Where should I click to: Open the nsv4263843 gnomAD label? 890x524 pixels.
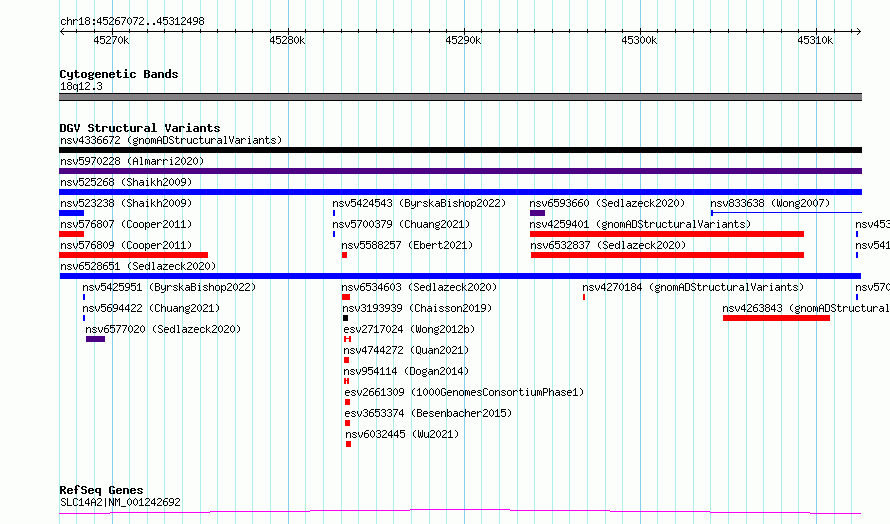[x=806, y=308]
